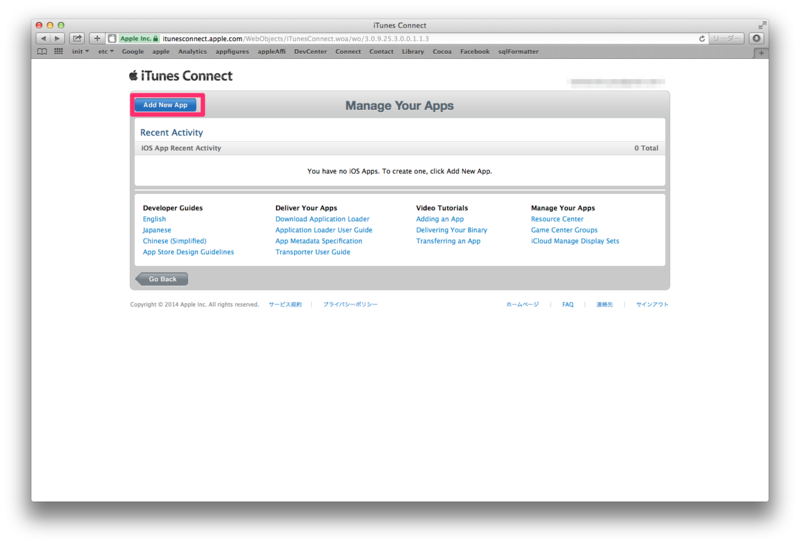Open the appfigures bookmark
Viewport: 800px width, 545px height.
click(232, 52)
